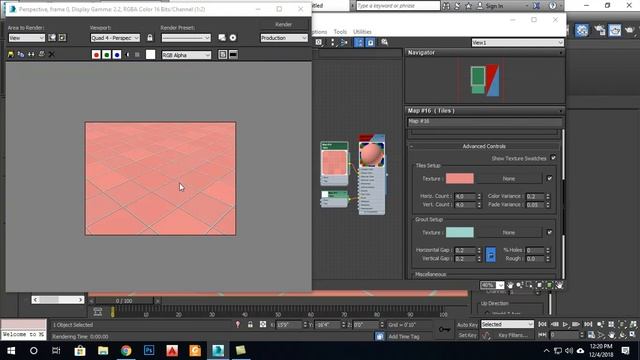Click the Navigator thumbnail preview
The image size is (640, 360).
pyautogui.click(x=485, y=80)
